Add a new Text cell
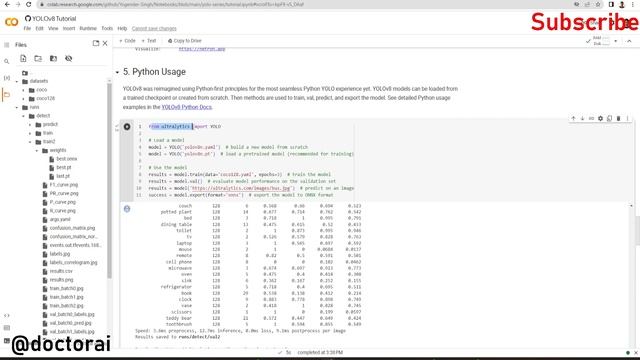The width and height of the screenshot is (640, 360). pos(149,41)
